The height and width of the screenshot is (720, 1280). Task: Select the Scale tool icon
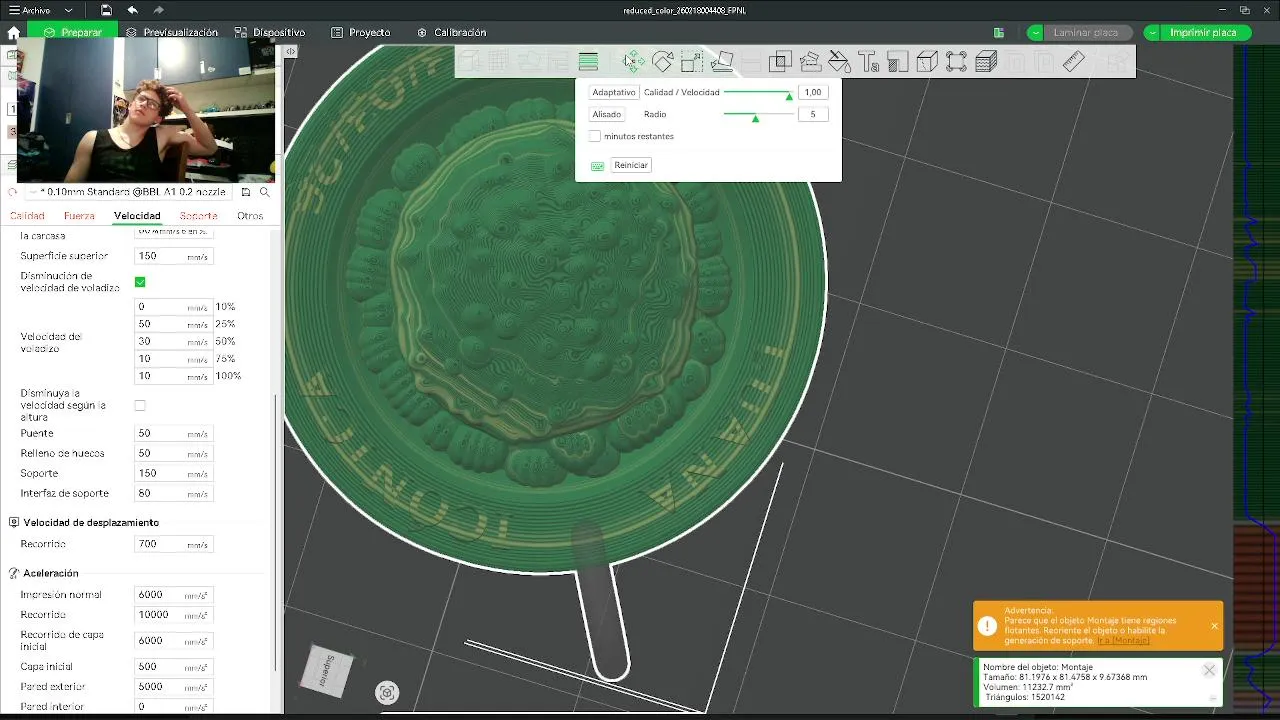pyautogui.click(x=692, y=62)
